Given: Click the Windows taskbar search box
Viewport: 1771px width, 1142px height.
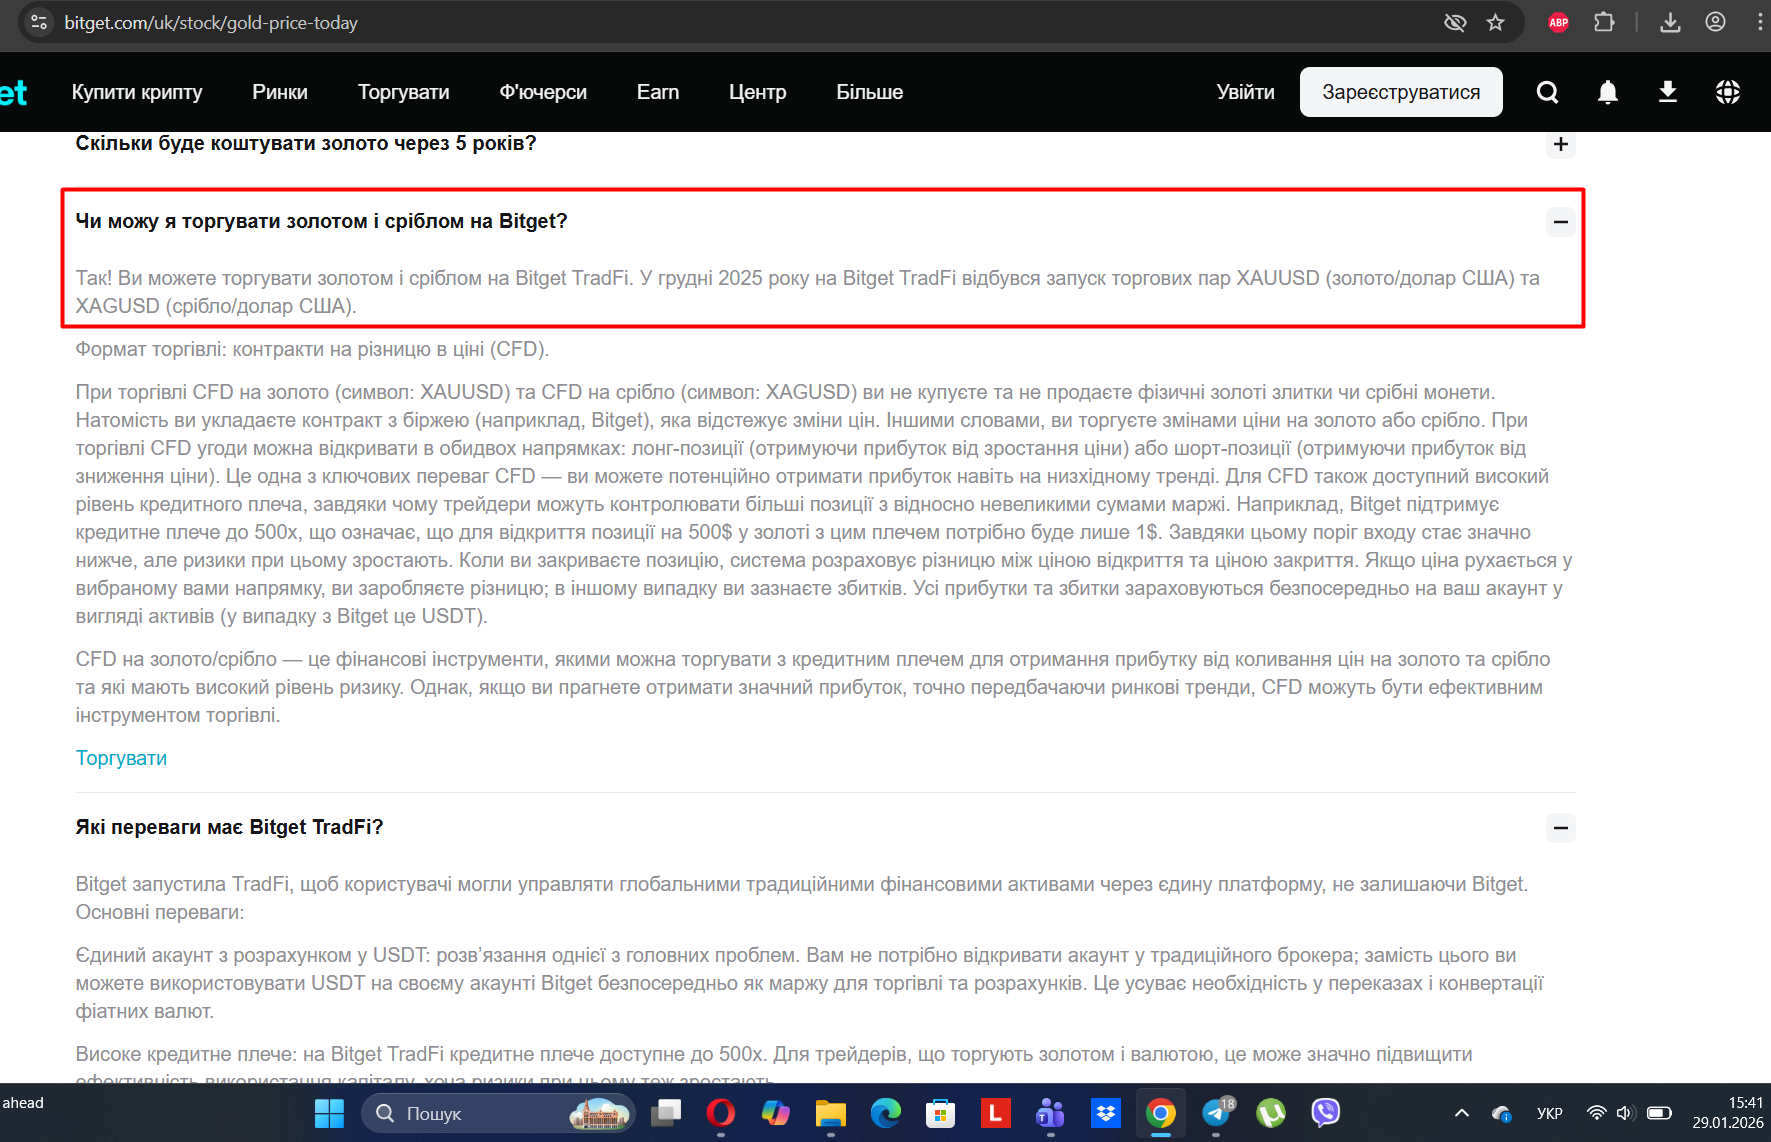Looking at the screenshot, I should (498, 1113).
